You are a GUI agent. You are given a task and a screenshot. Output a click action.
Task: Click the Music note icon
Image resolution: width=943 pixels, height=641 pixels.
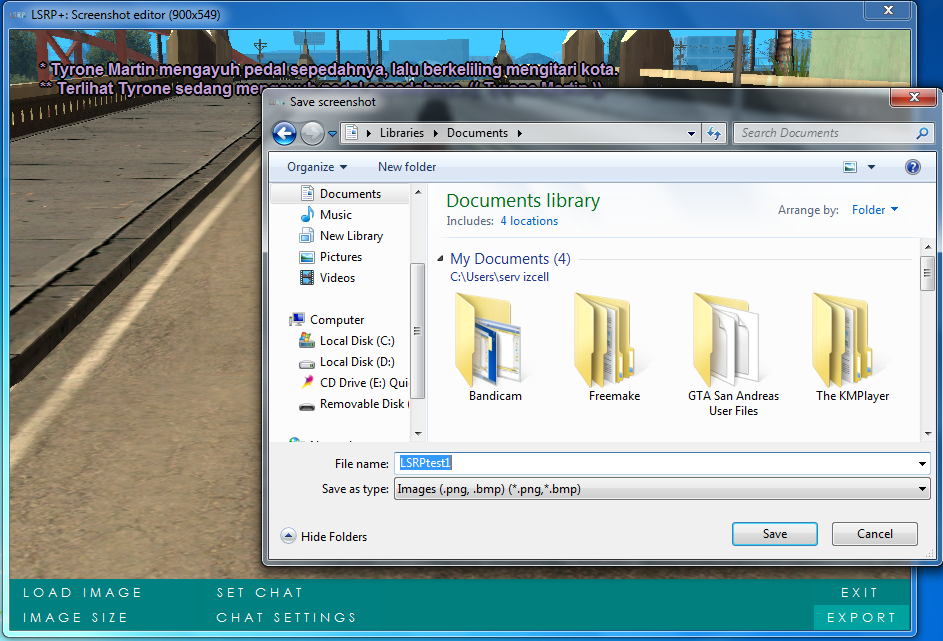click(x=307, y=214)
